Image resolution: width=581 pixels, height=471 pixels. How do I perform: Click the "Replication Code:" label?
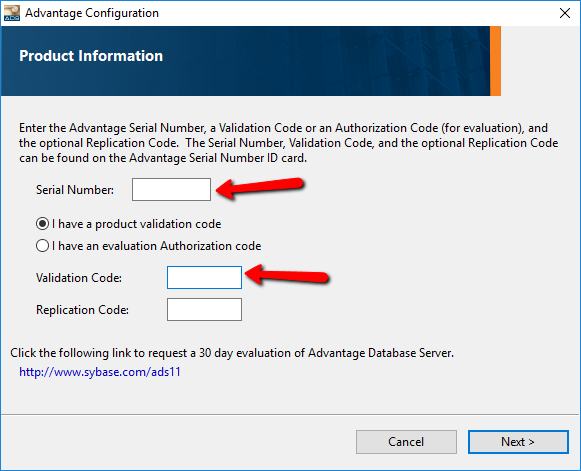tap(82, 310)
